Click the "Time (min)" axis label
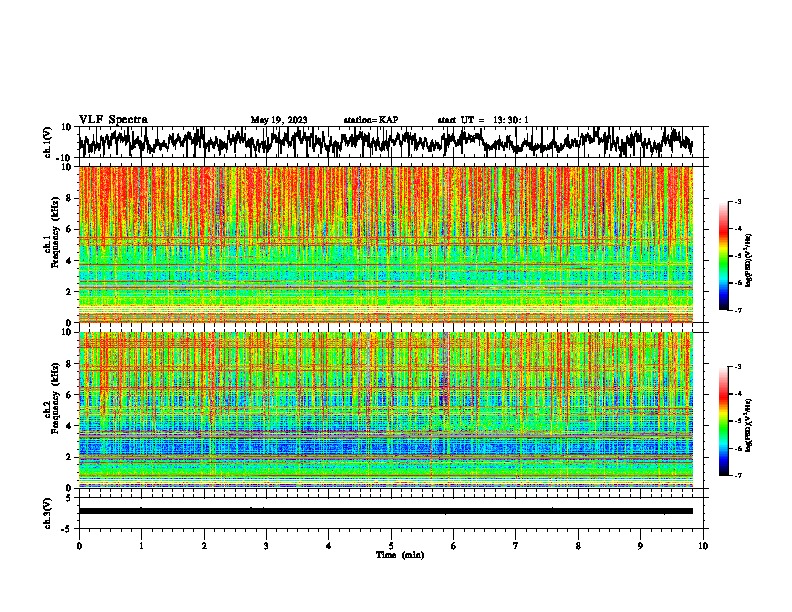792x612 pixels. [400, 555]
